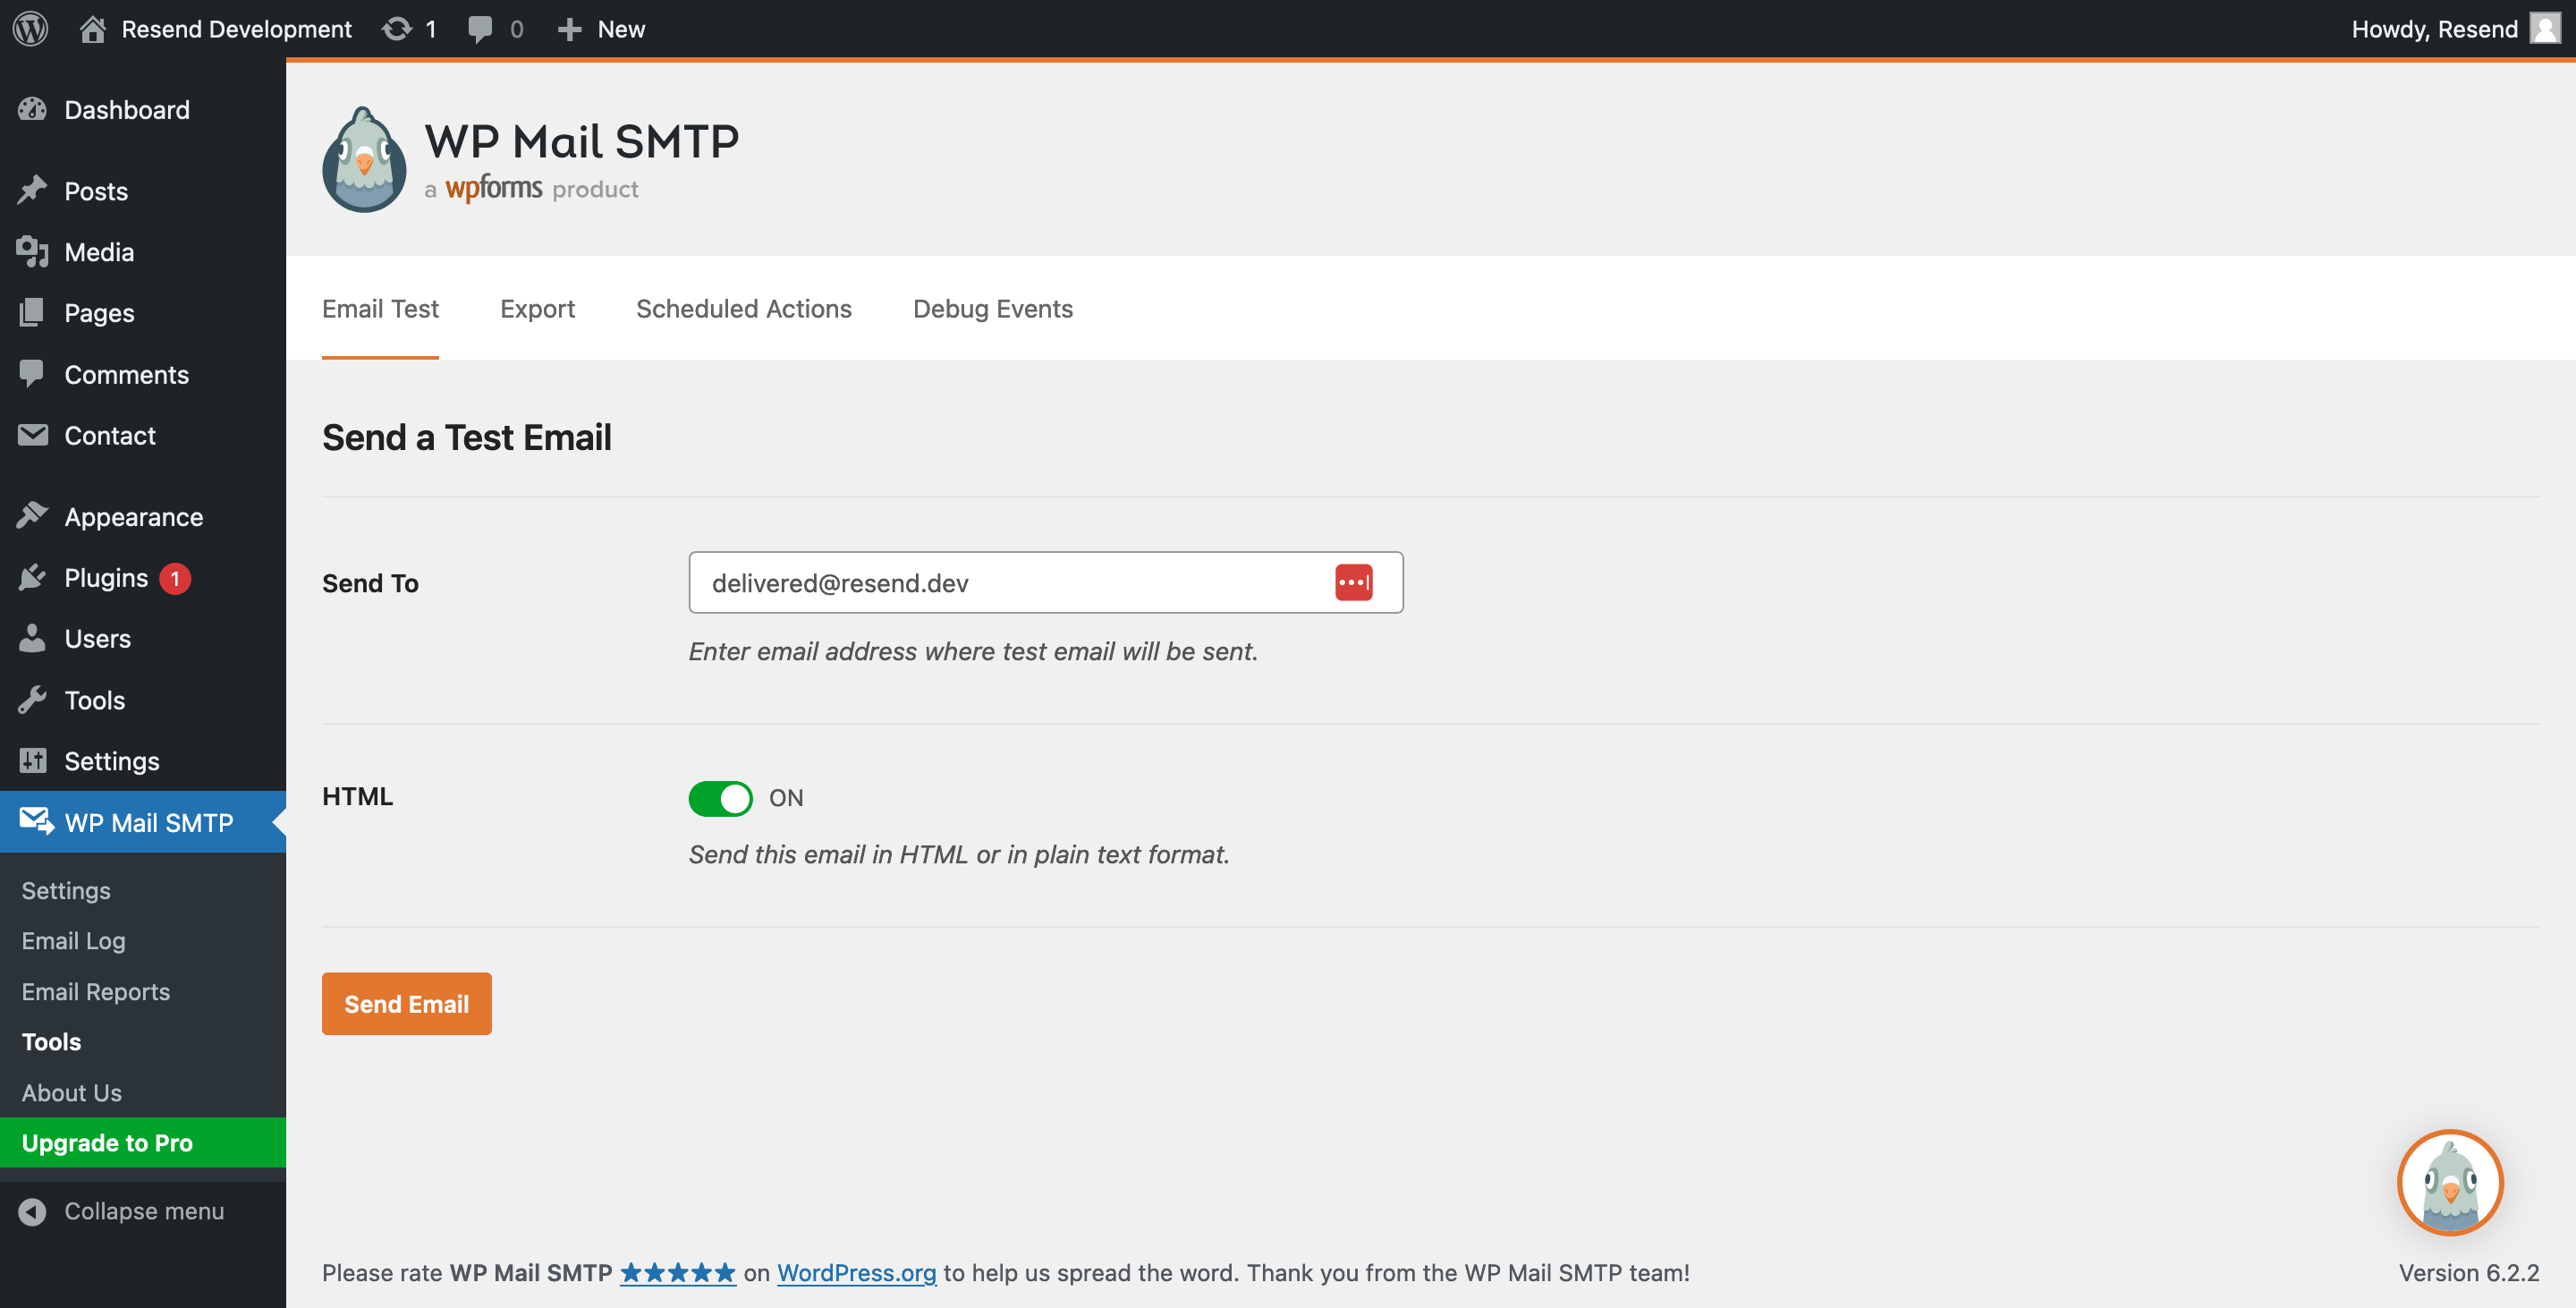Click Howdy, Resend account menu

click(2454, 29)
